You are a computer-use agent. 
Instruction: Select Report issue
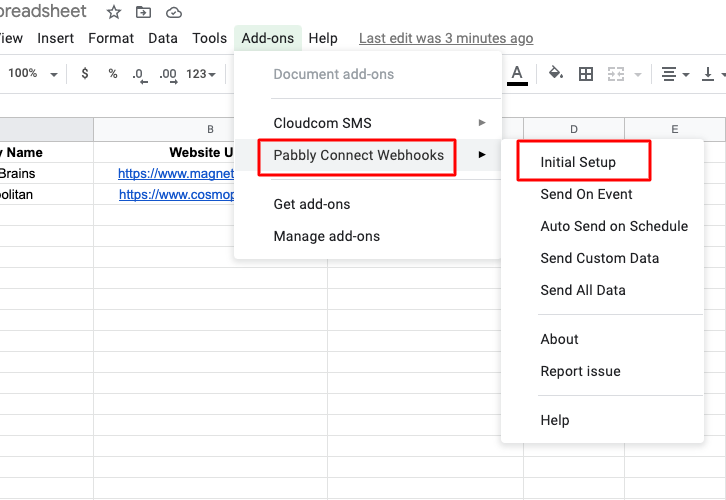coord(602,371)
